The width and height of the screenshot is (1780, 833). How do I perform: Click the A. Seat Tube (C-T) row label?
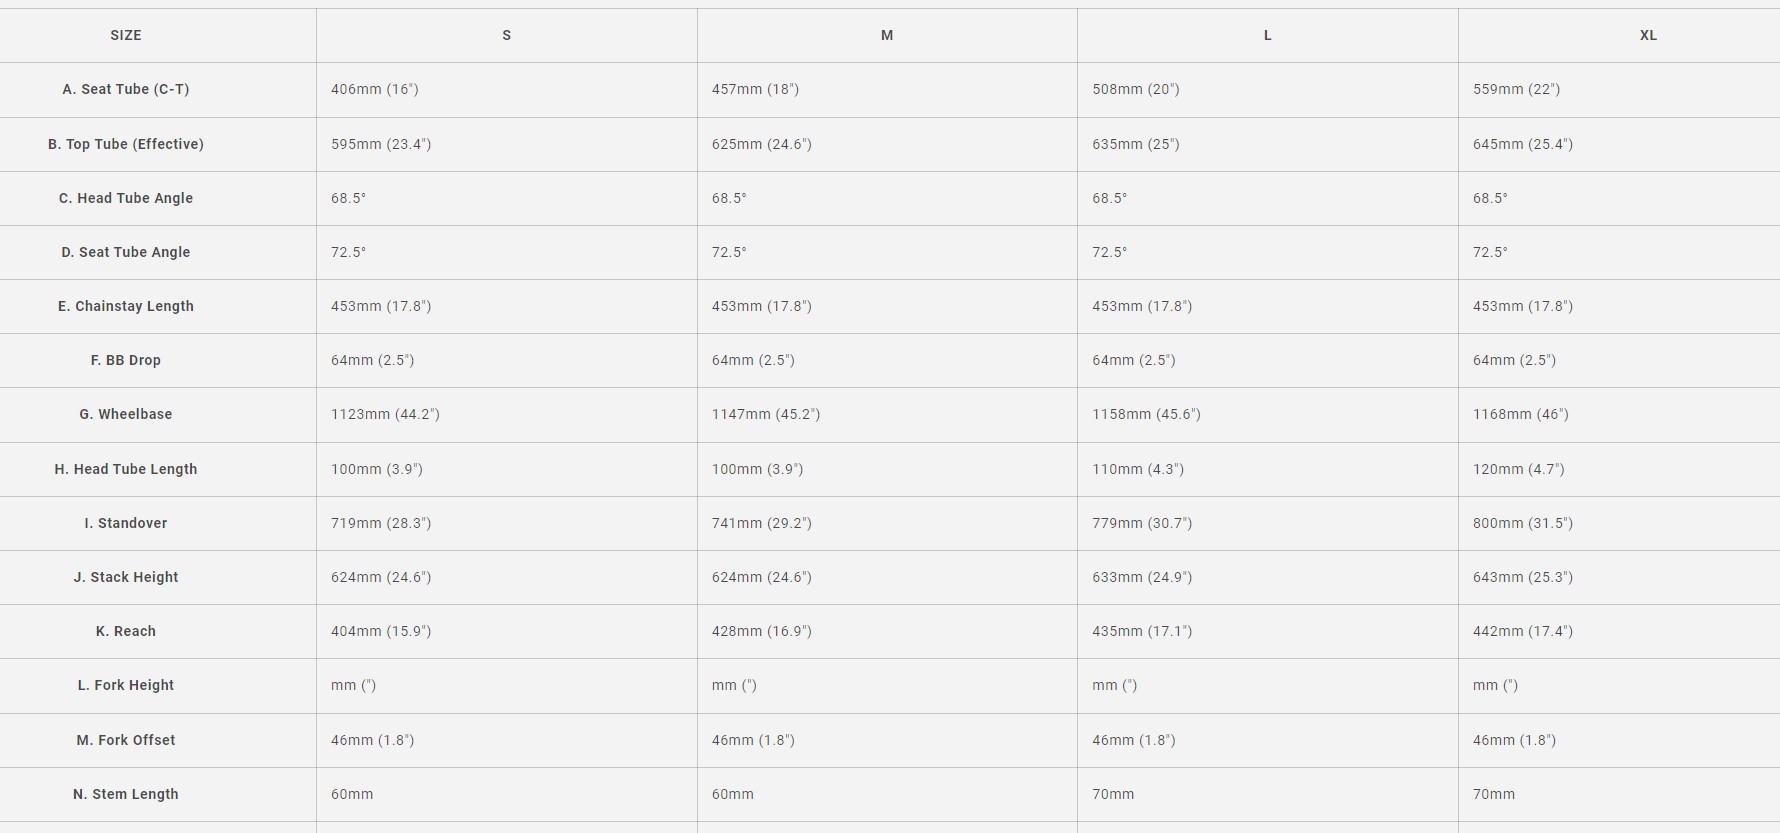[x=126, y=89]
